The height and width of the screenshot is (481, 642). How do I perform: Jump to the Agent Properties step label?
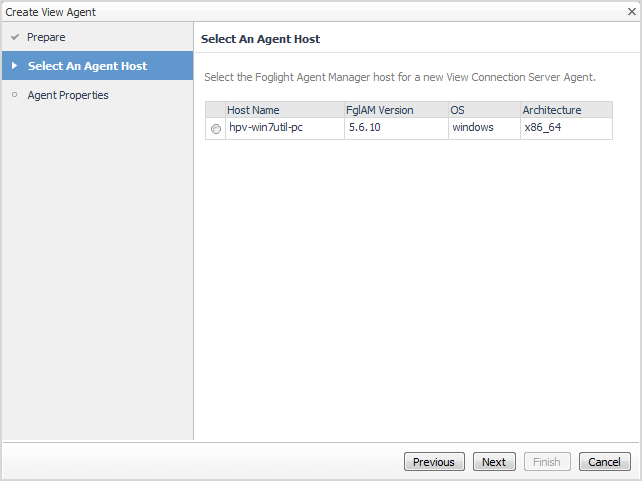pyautogui.click(x=68, y=95)
